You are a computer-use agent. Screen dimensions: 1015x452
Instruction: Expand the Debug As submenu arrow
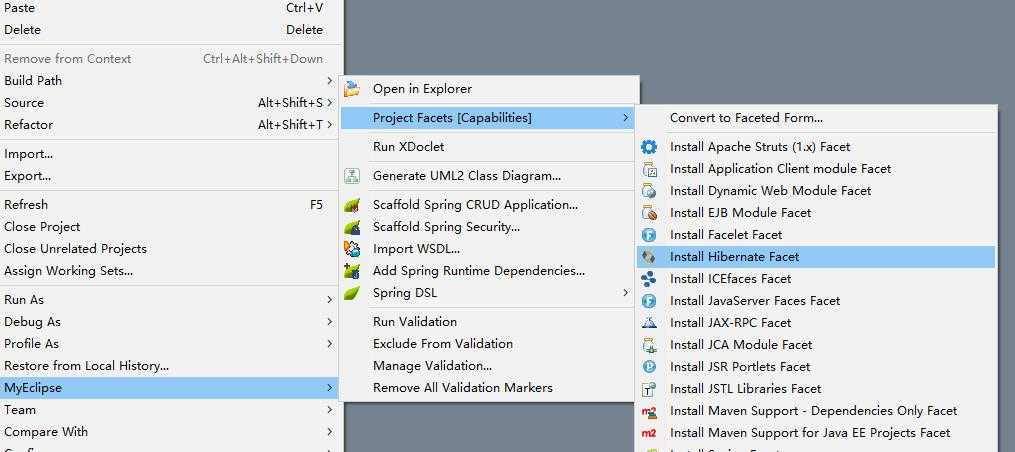329,321
